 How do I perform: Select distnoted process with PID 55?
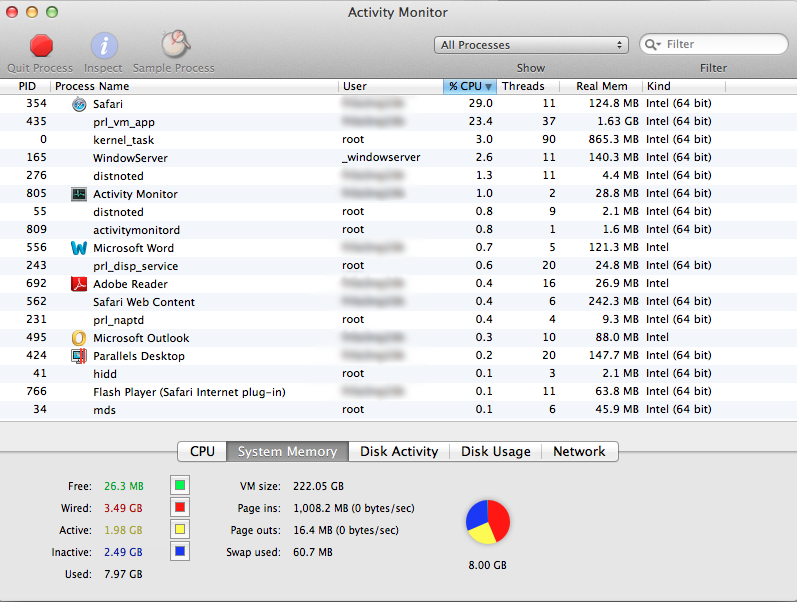click(x=398, y=212)
